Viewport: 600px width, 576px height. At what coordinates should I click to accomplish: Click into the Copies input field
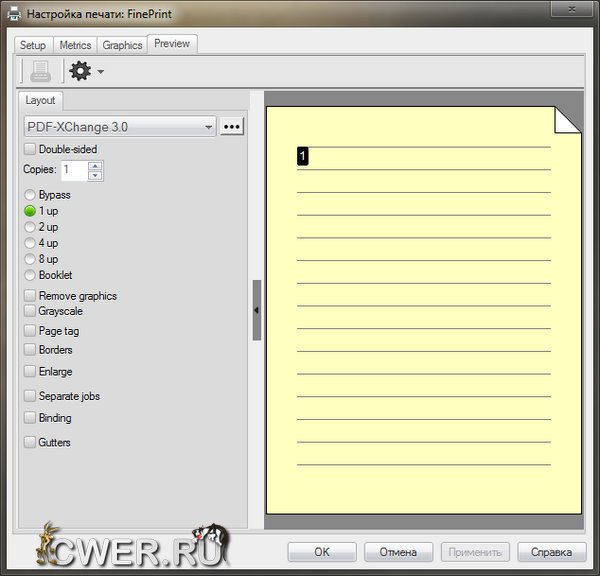coord(74,170)
